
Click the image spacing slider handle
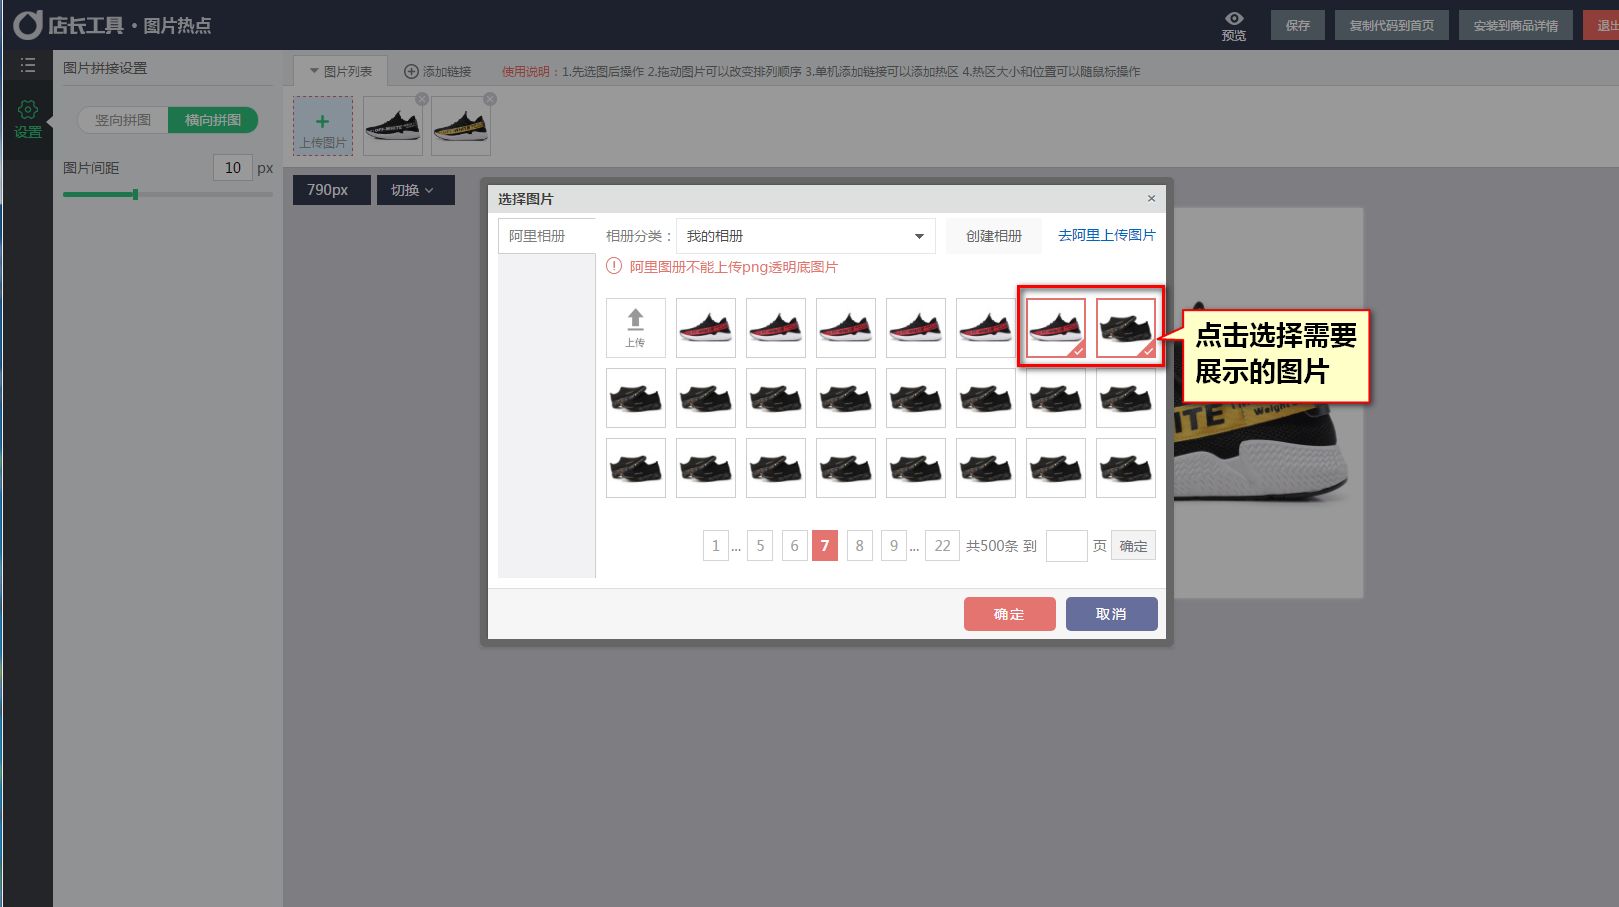coord(135,194)
